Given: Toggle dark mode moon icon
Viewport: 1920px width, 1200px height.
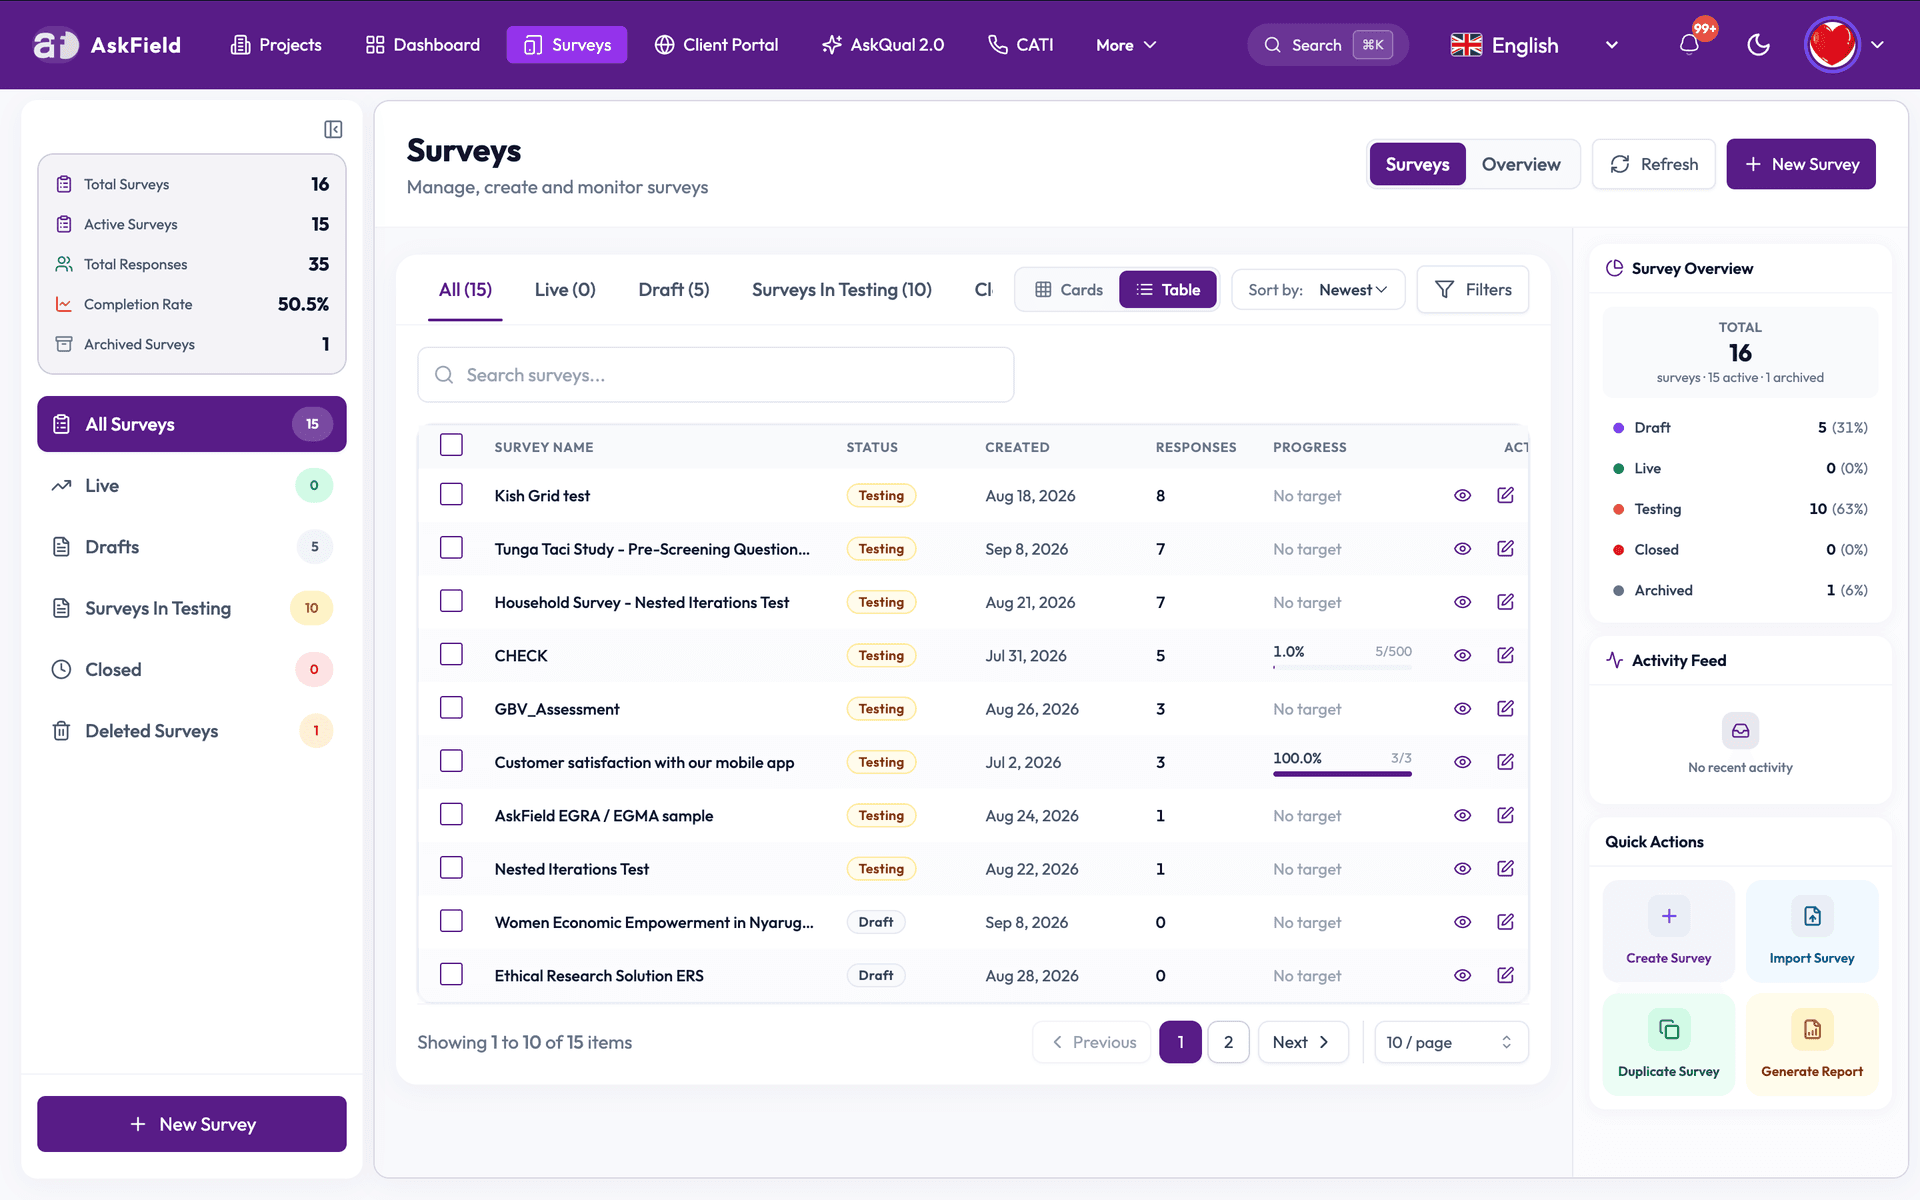Looking at the screenshot, I should [x=1758, y=45].
